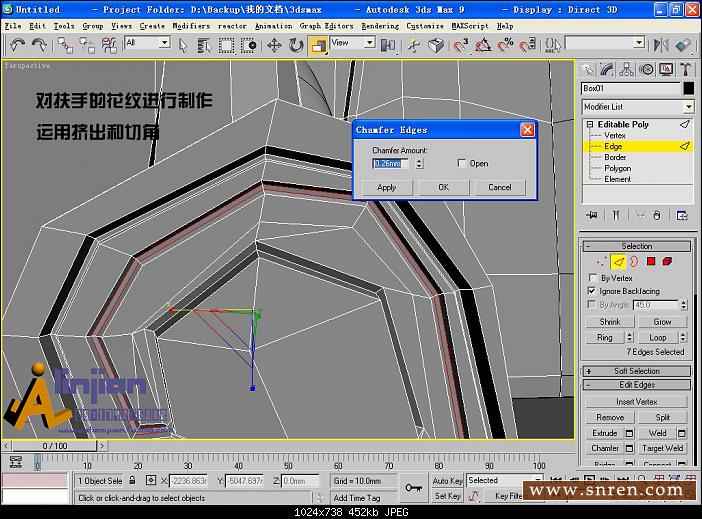
Task: Open the Rendering menu
Action: click(379, 26)
